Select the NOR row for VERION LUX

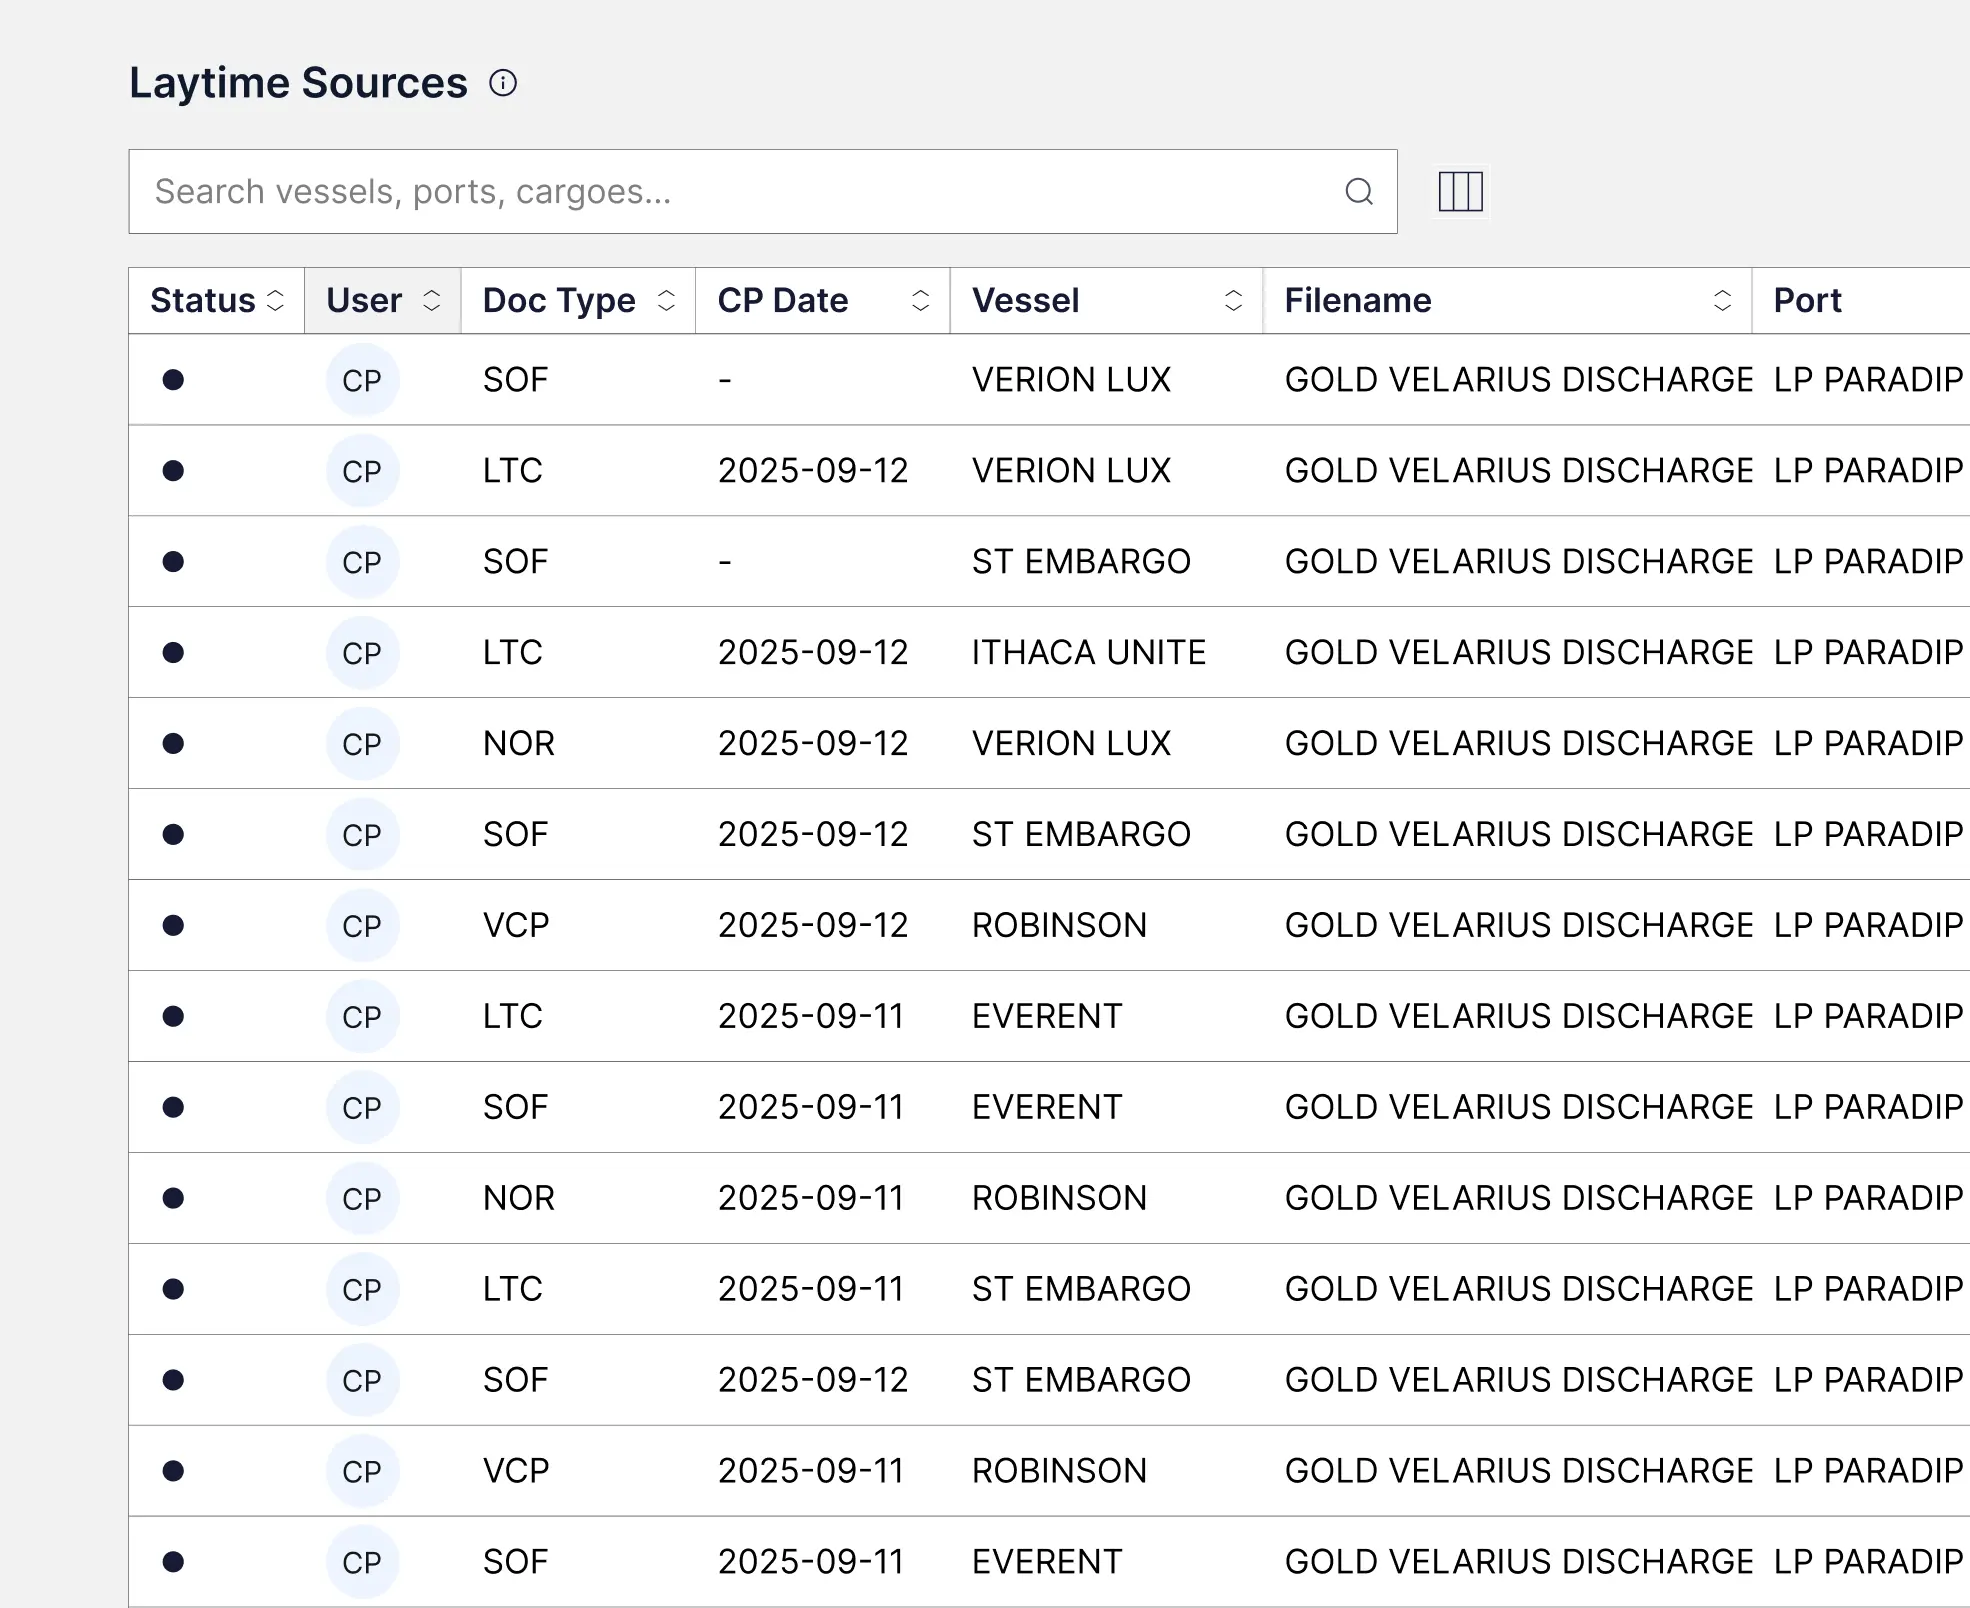coord(519,744)
